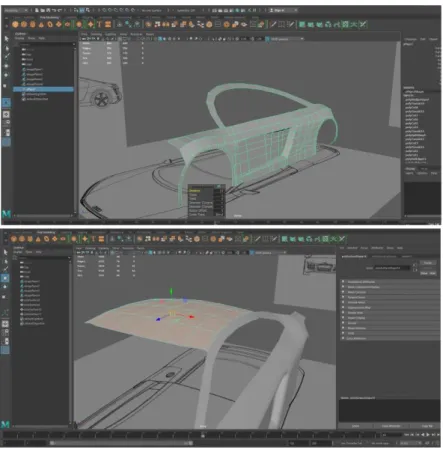Click Open Scene icon in top status line
Screen dimensions: 443x449
pyautogui.click(x=43, y=10)
